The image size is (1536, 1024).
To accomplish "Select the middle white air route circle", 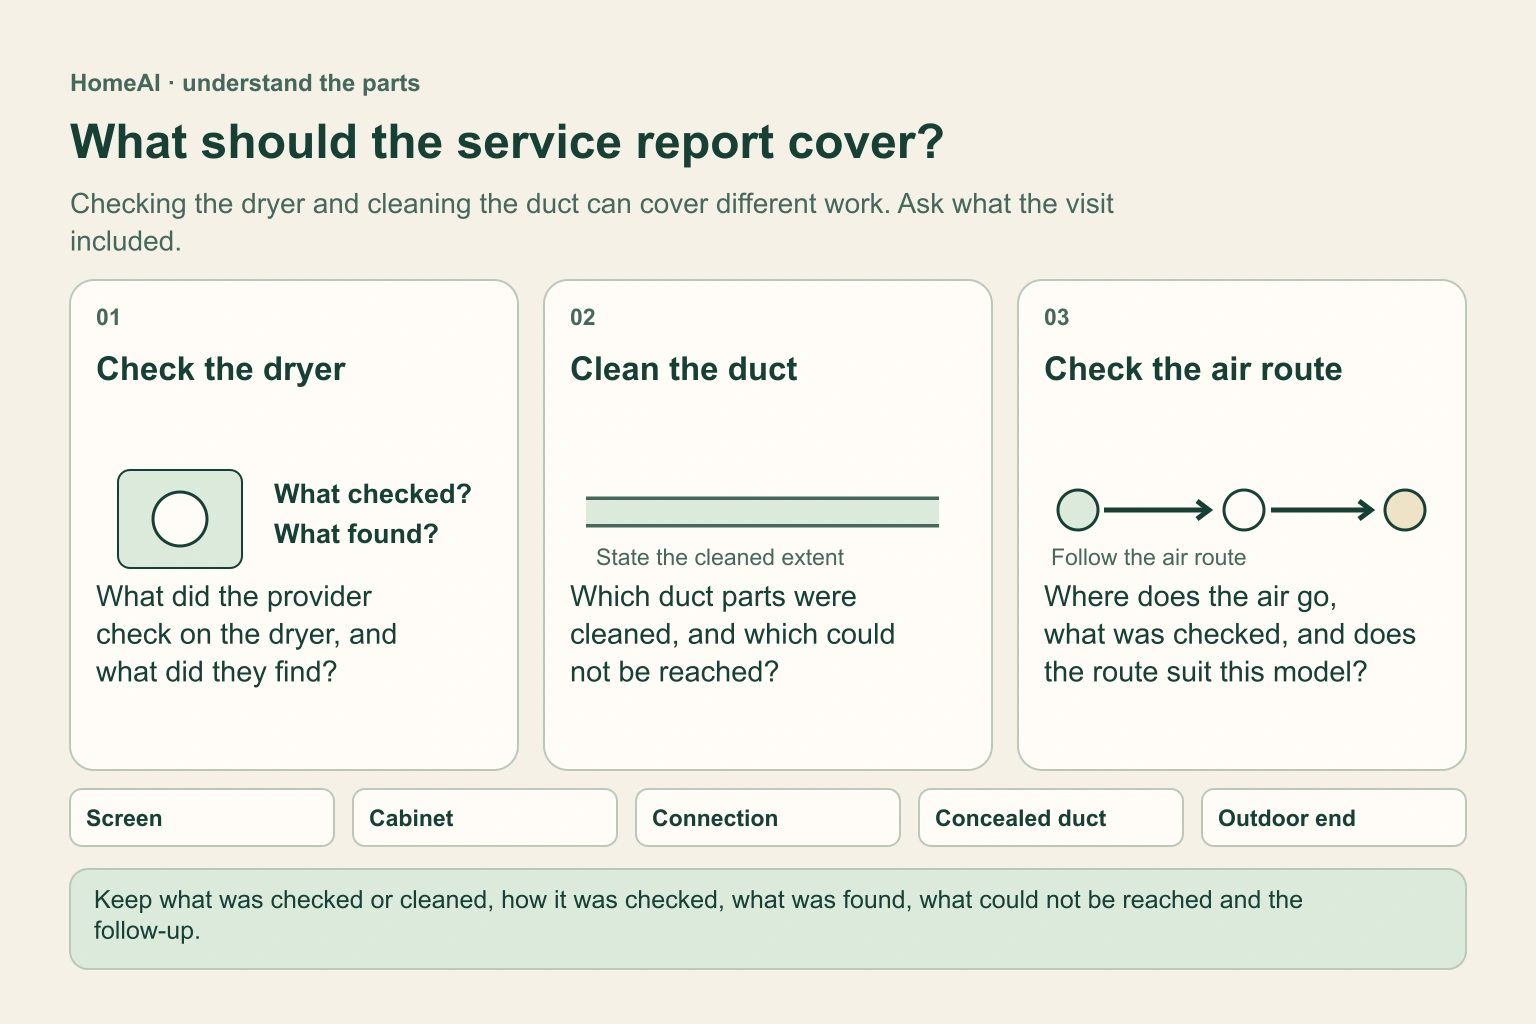I will coord(1244,510).
